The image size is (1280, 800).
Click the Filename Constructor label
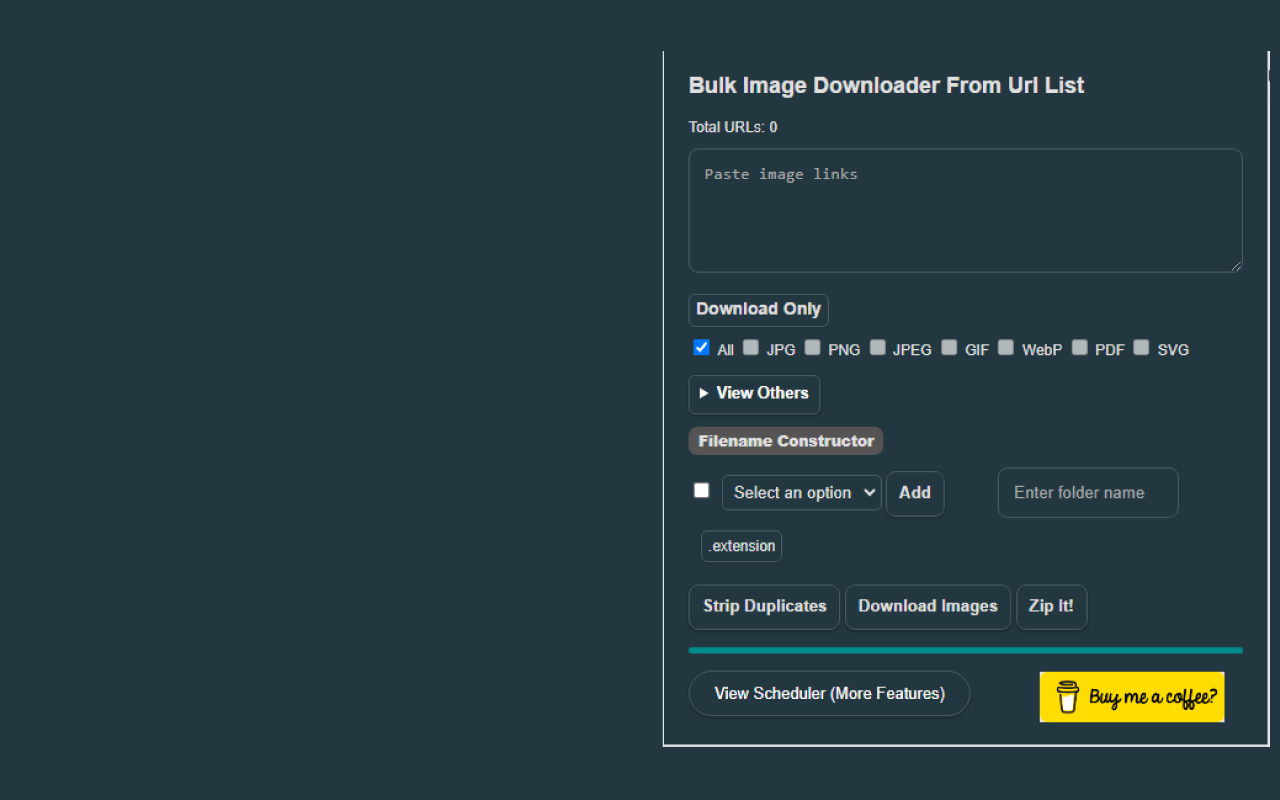tap(786, 441)
